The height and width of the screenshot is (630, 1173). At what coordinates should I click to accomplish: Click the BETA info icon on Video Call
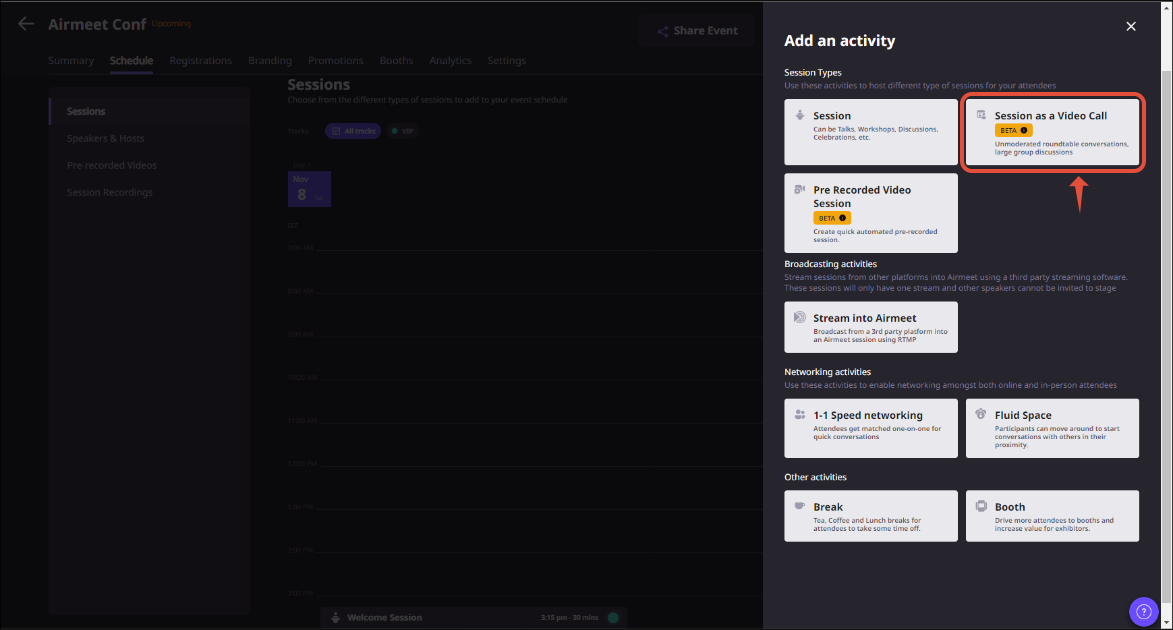tap(1024, 130)
